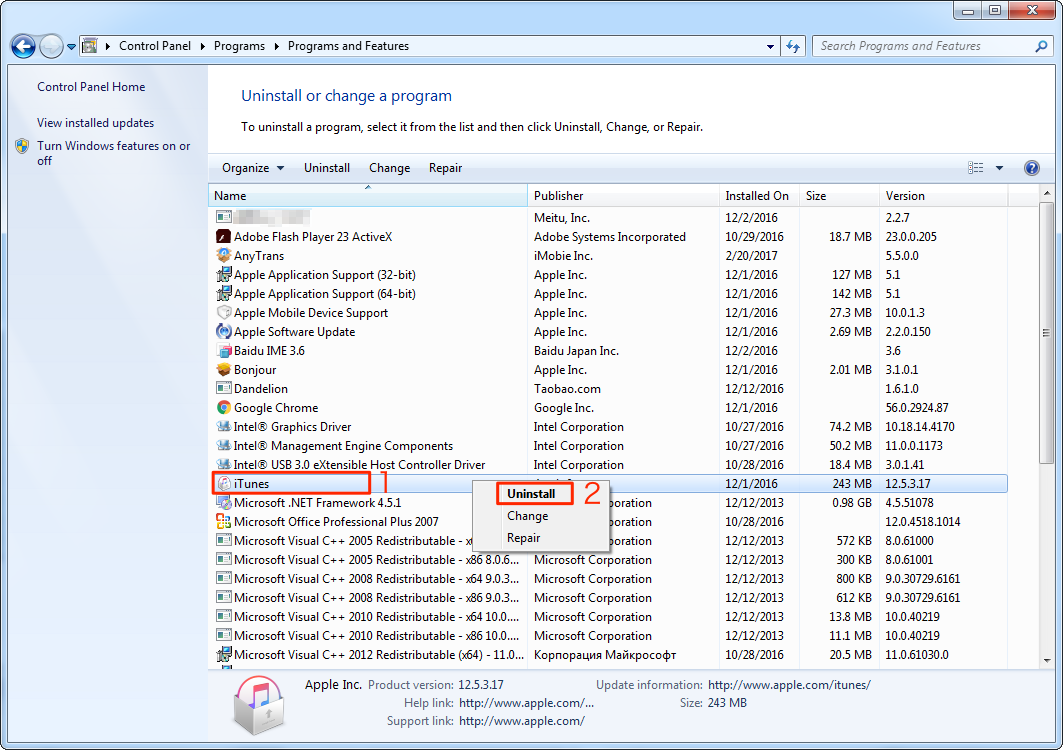
Task: Click the vertical scrollbar thumb
Action: point(1047,333)
